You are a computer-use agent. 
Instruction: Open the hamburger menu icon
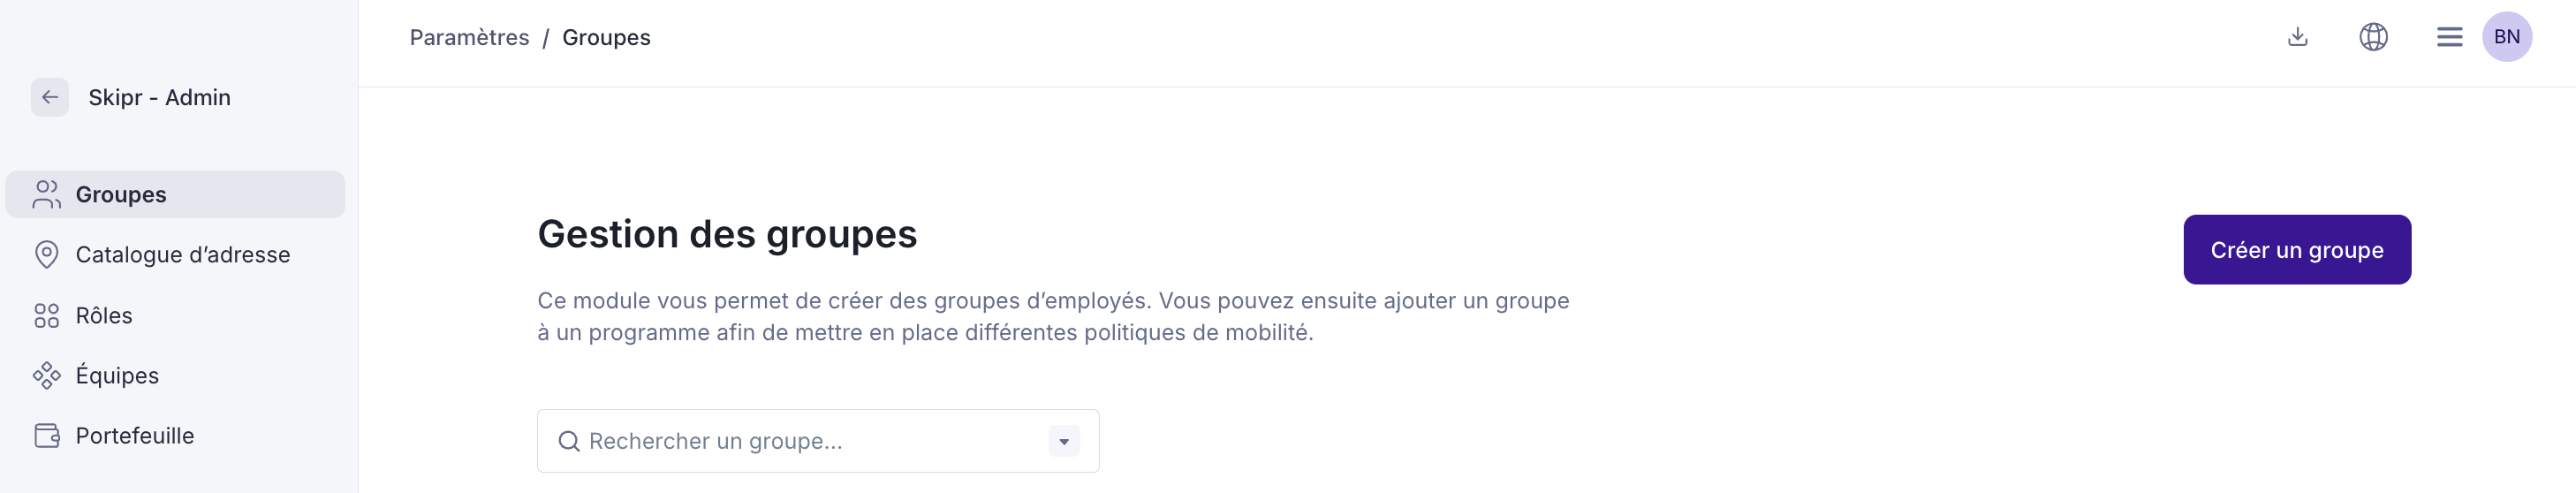2449,37
